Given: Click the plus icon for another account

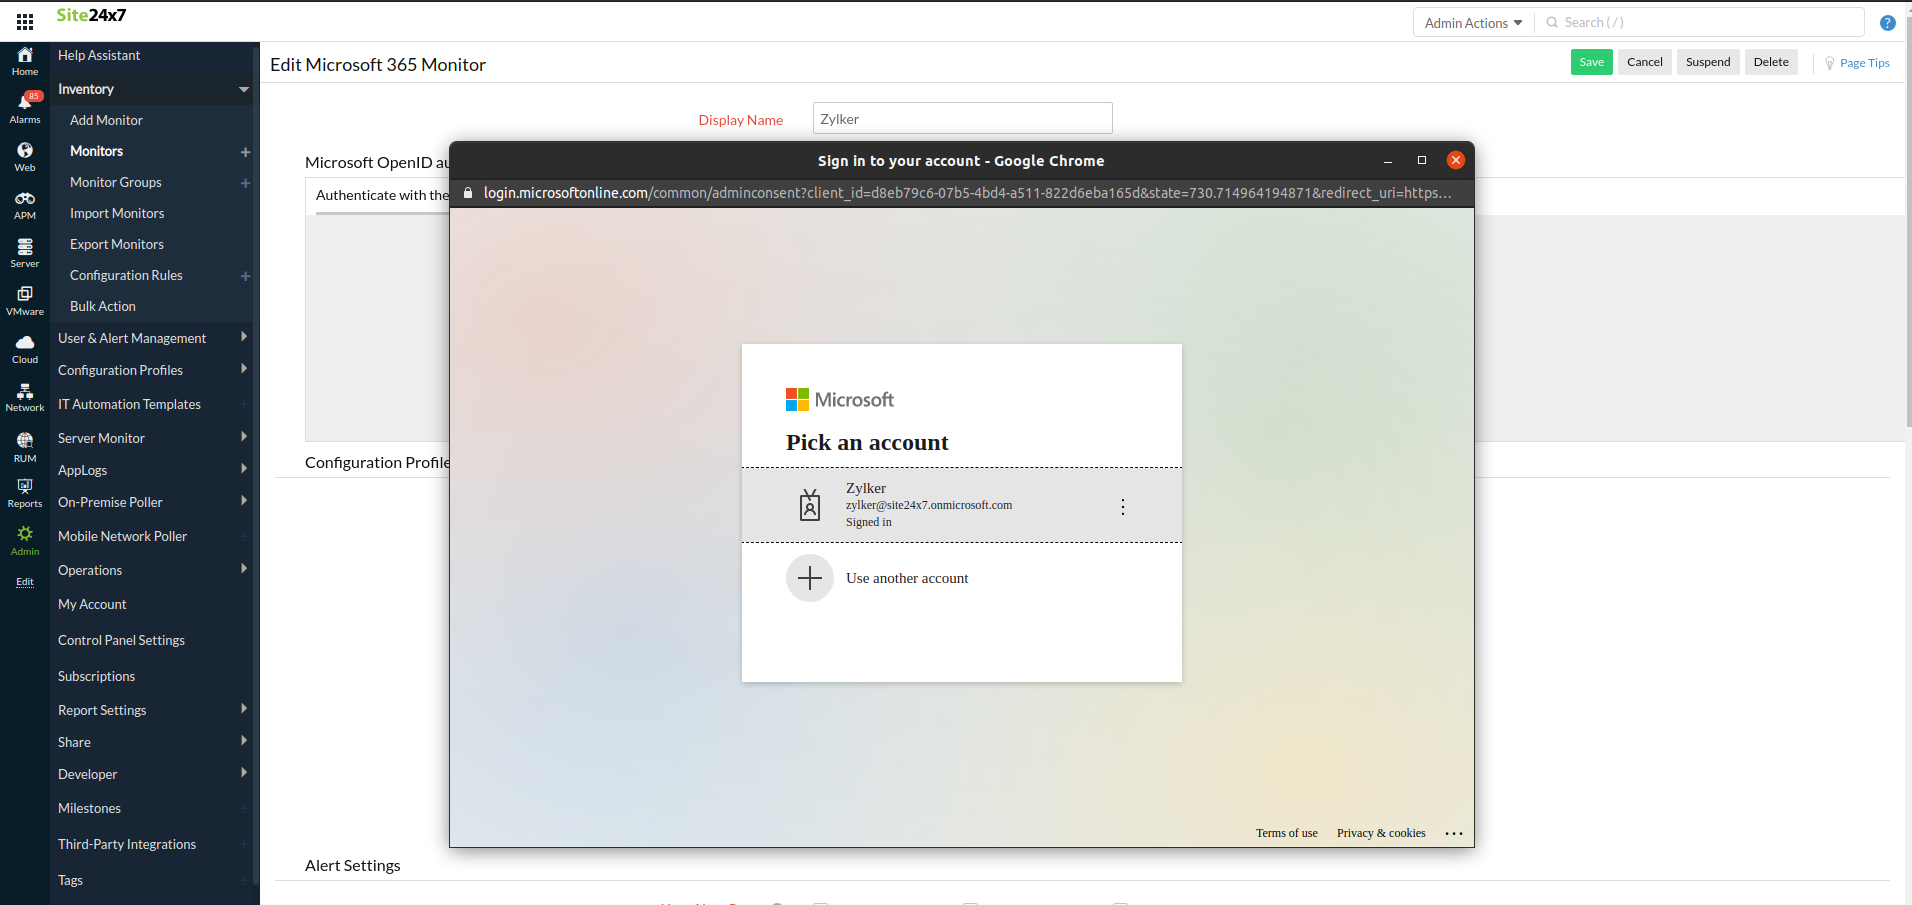Looking at the screenshot, I should (809, 578).
